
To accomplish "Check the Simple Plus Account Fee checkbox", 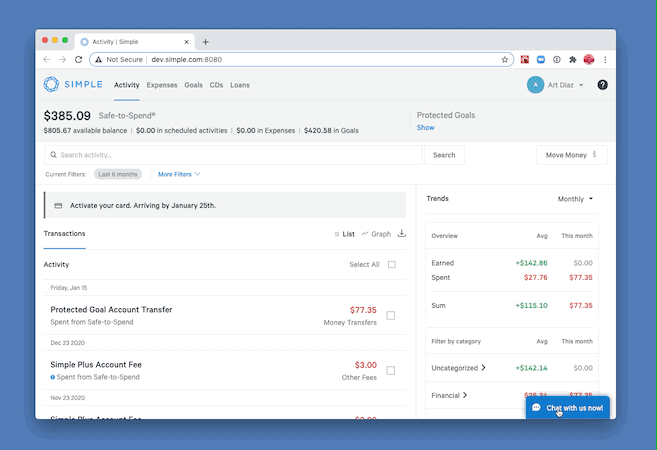I will pos(391,370).
